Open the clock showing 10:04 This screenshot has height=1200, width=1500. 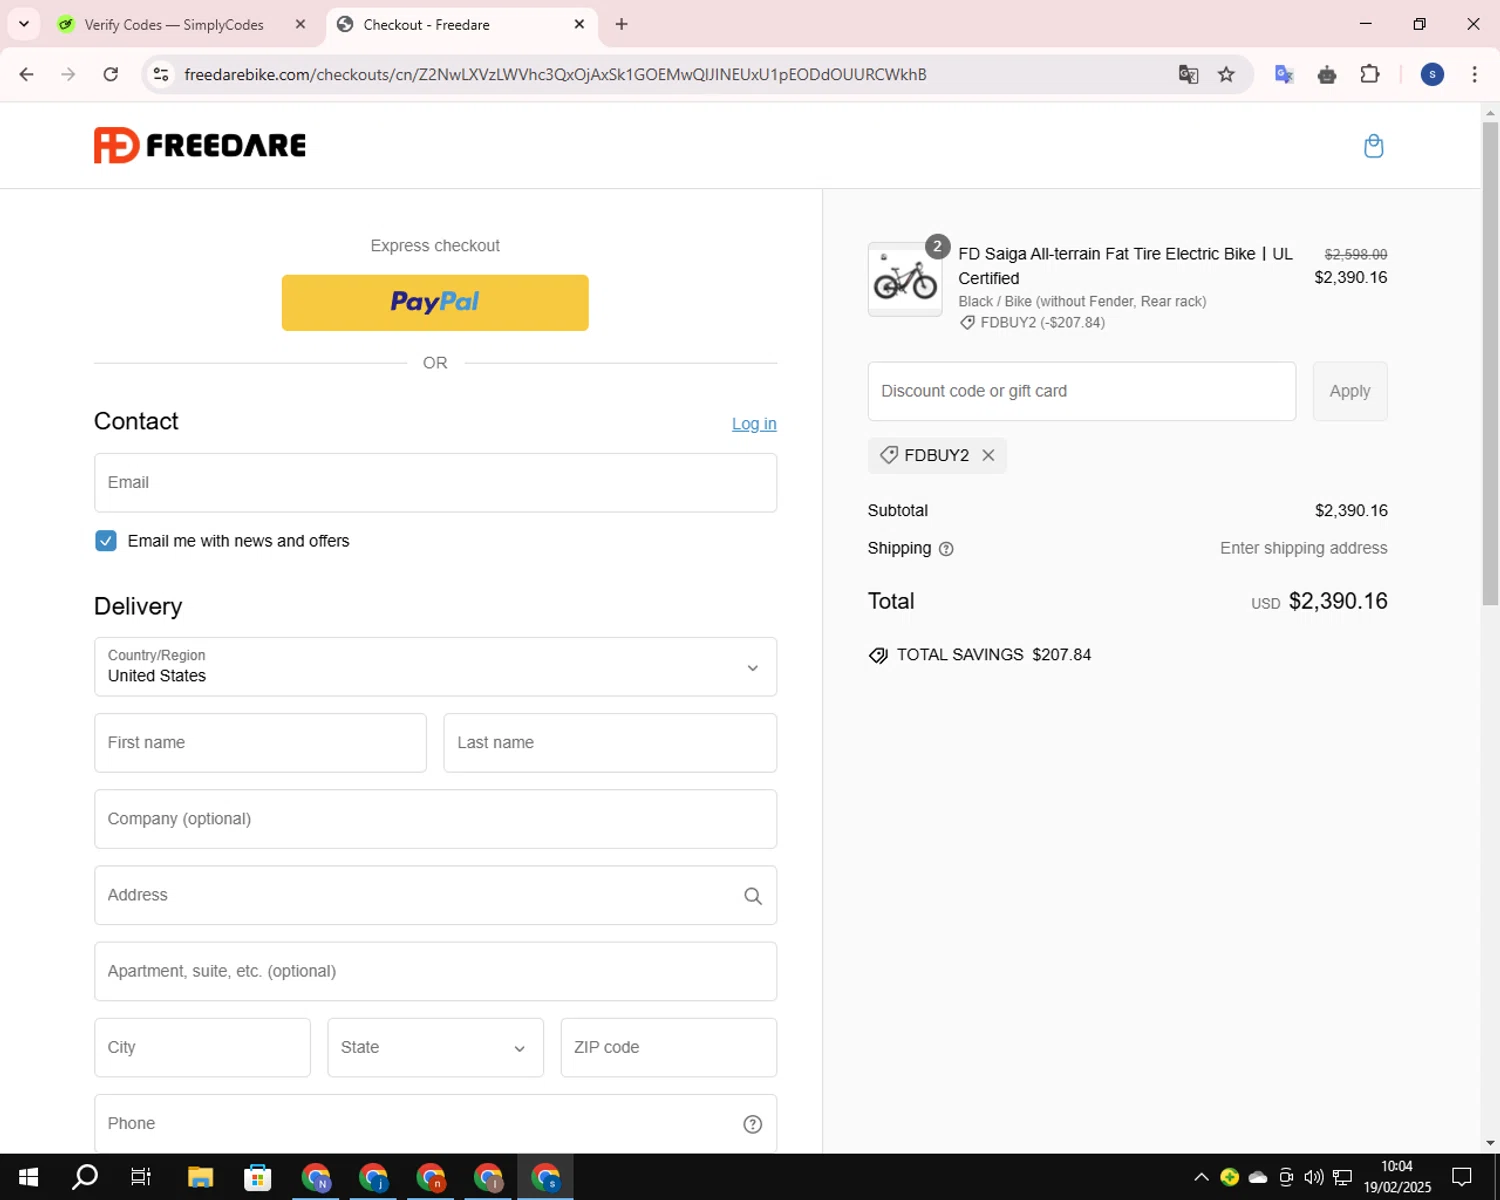coord(1397,1177)
